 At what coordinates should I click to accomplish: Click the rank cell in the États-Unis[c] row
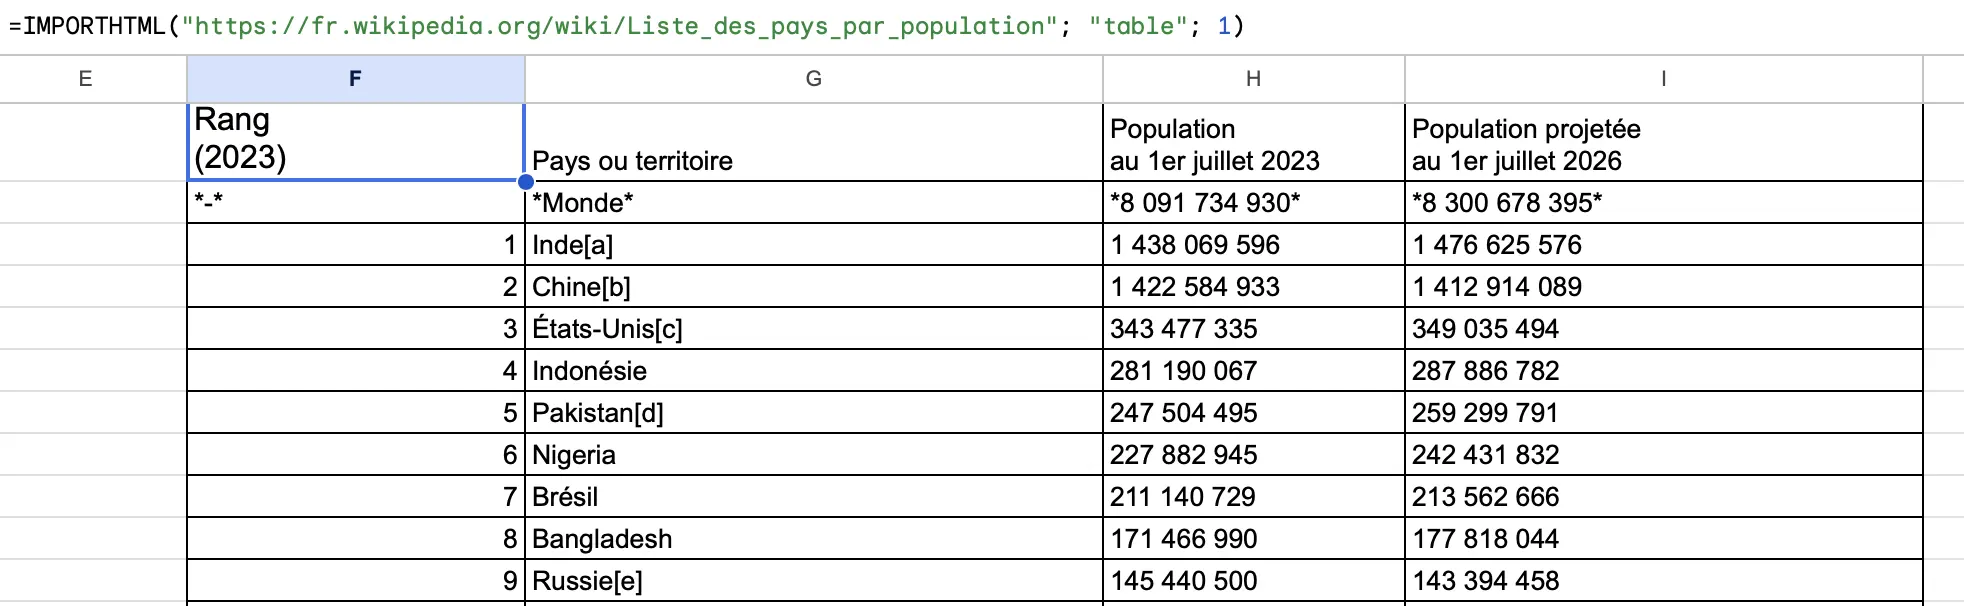pyautogui.click(x=356, y=328)
